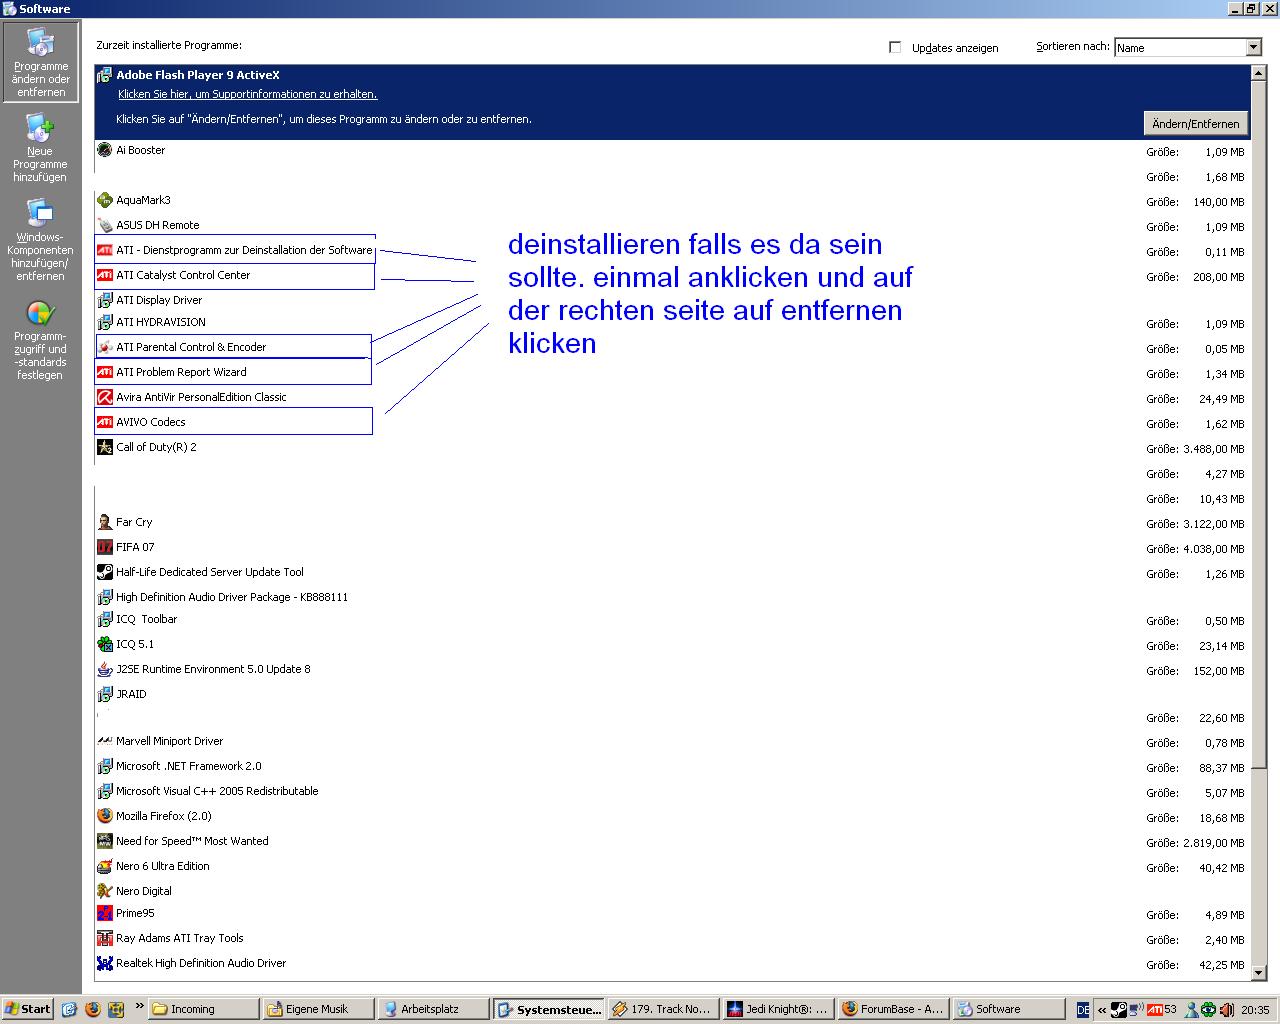Select the Mozilla Firefox (2.0) icon
This screenshot has width=1280, height=1024.
[x=105, y=816]
